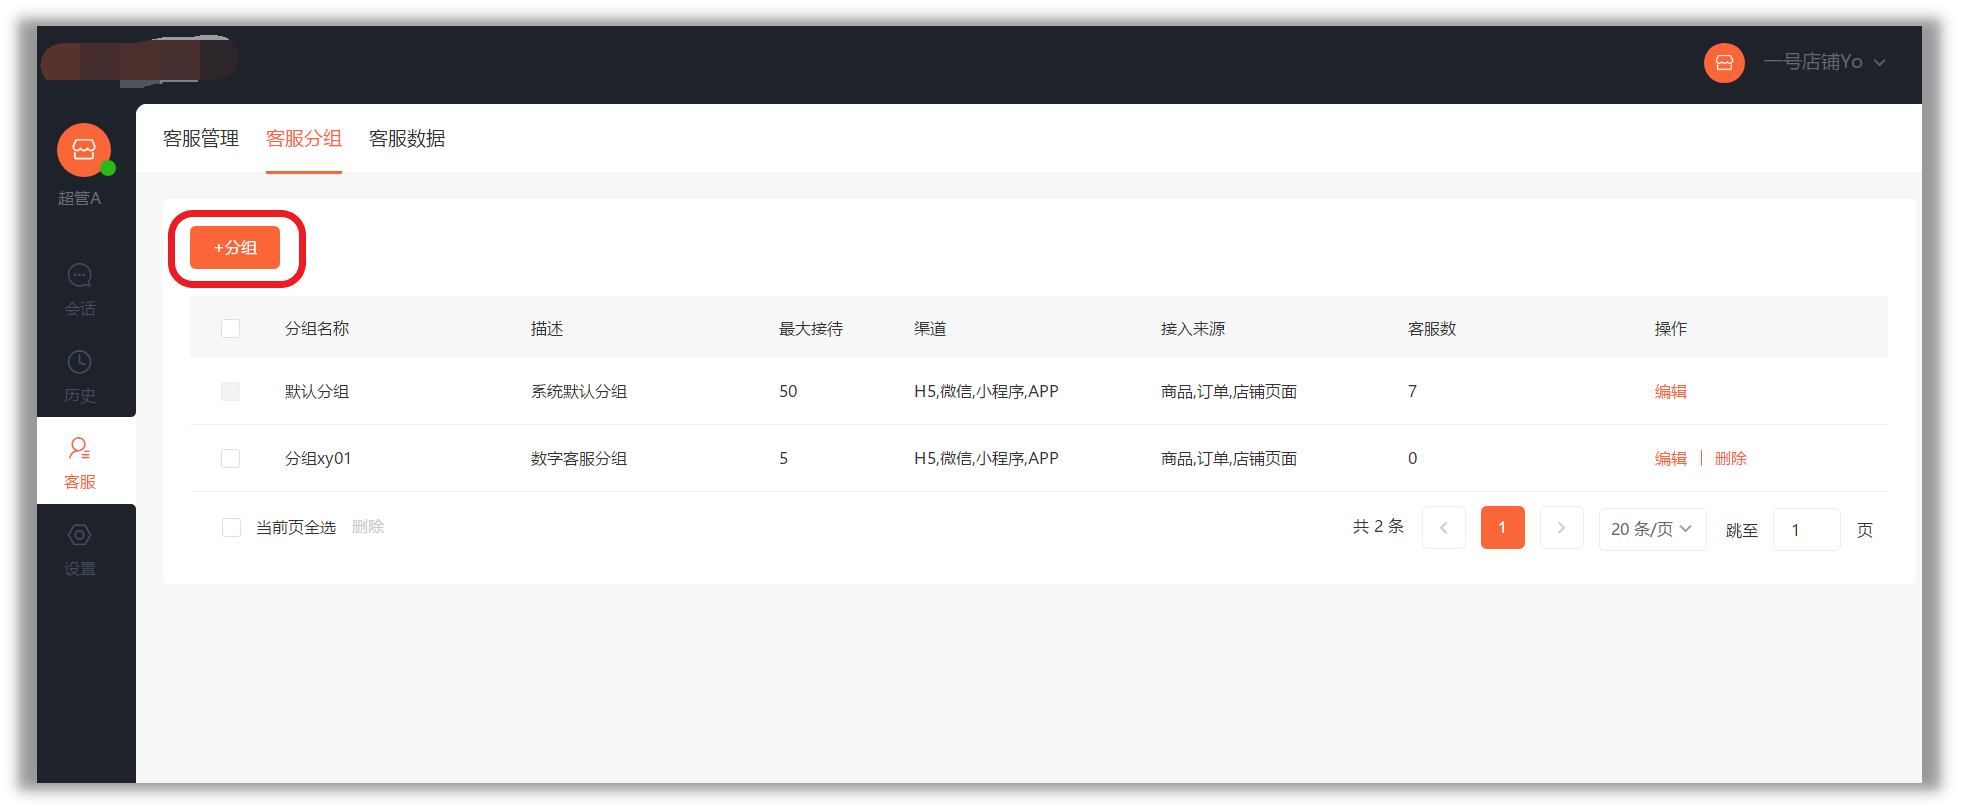Click the orange store avatar in header
The width and height of the screenshot is (1961, 811).
pyautogui.click(x=1724, y=63)
